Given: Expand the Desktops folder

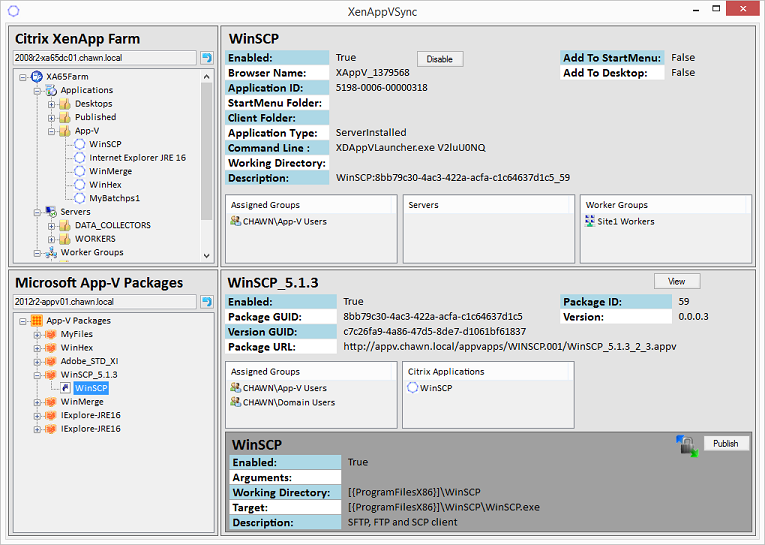Looking at the screenshot, I should click(52, 104).
